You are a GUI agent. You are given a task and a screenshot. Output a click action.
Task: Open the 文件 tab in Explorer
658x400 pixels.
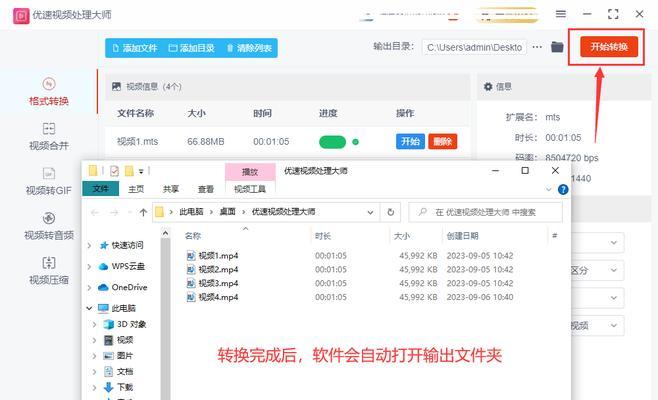101,189
